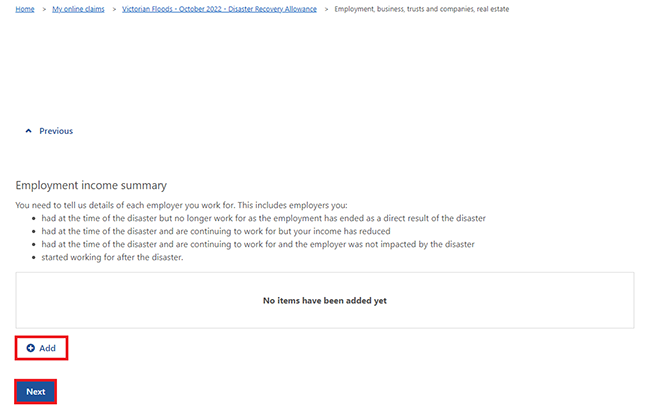Click the 'employer was not impacted' bullet item
Image resolution: width=650 pixels, height=413 pixels.
[x=258, y=244]
